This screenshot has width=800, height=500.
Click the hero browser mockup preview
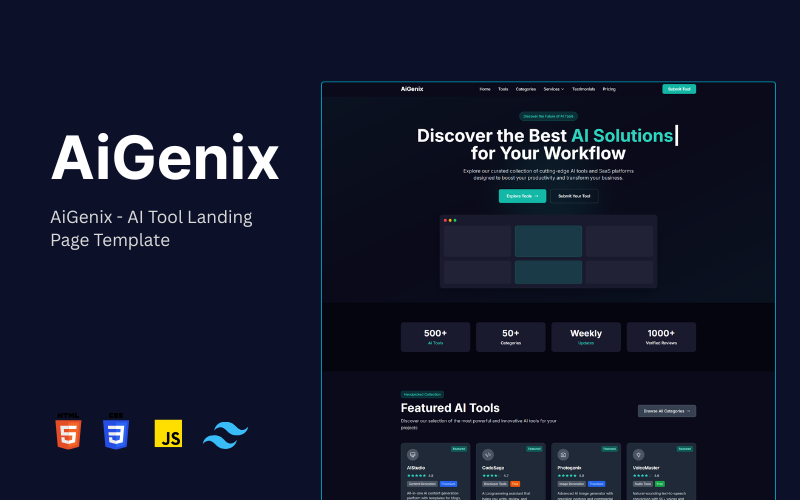(548, 252)
